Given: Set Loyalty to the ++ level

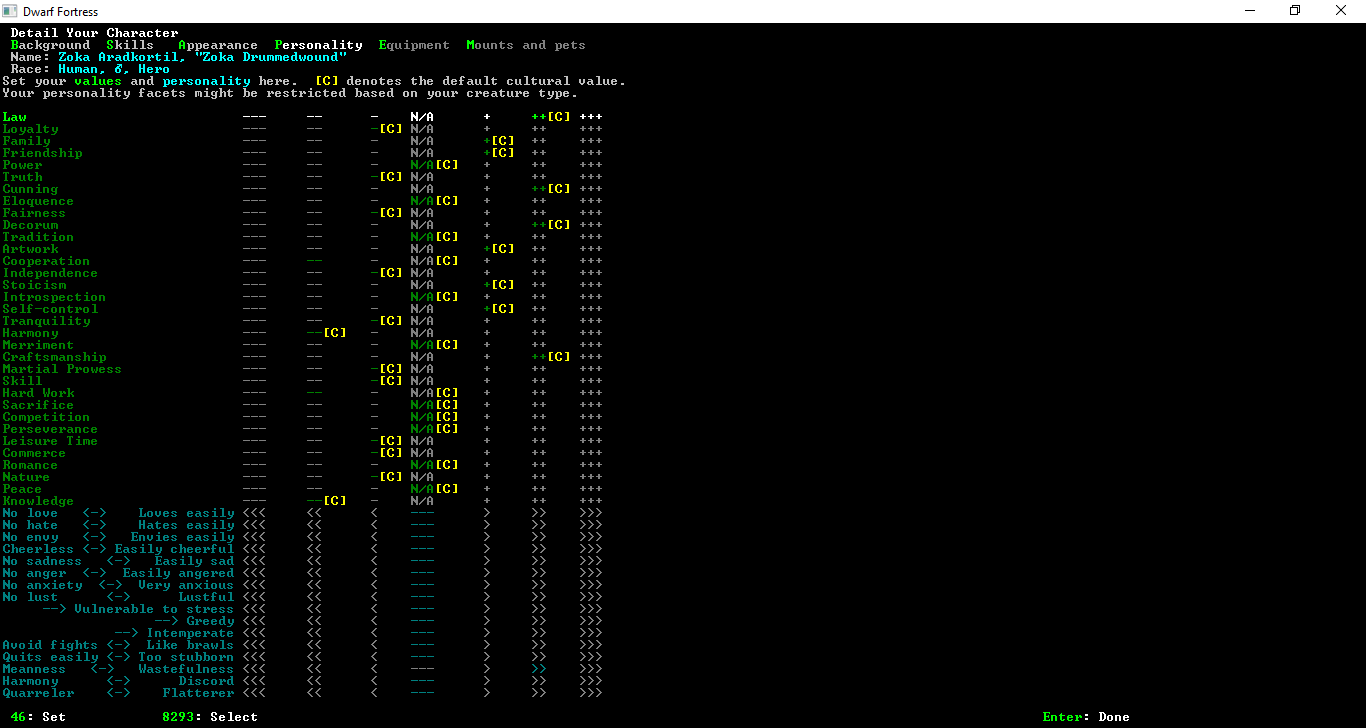Looking at the screenshot, I should pos(538,129).
